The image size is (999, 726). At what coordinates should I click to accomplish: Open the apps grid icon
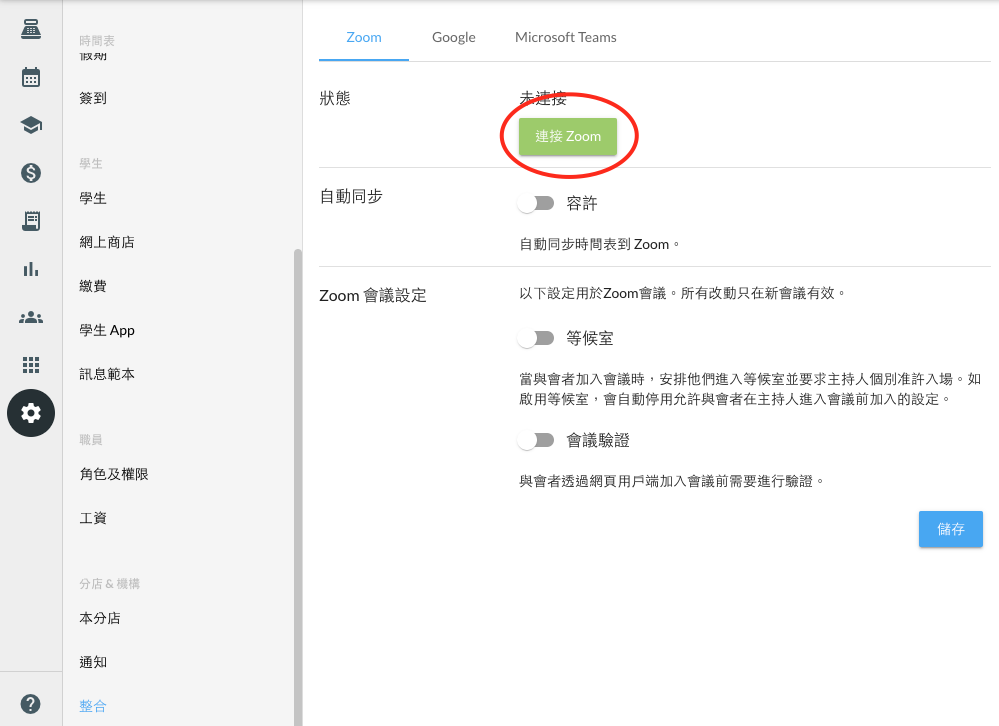[31, 365]
